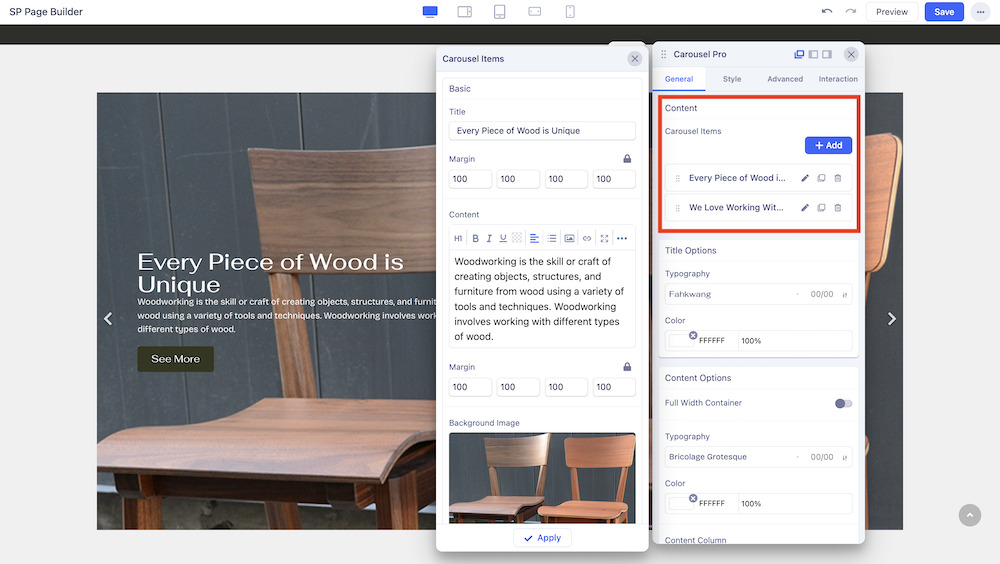The height and width of the screenshot is (564, 1000).
Task: Switch to the Style tab
Action: click(732, 79)
